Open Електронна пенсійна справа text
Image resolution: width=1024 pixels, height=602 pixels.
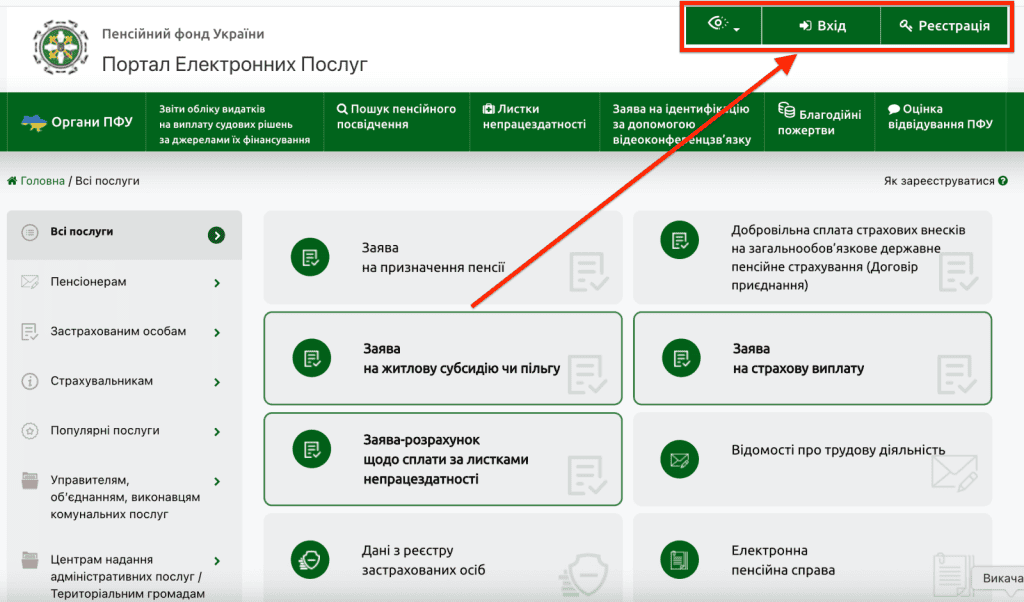pos(782,560)
